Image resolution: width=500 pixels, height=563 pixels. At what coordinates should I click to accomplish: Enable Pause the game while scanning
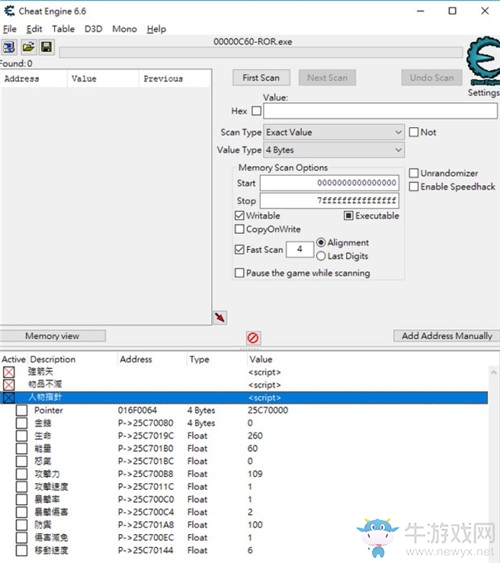(239, 273)
